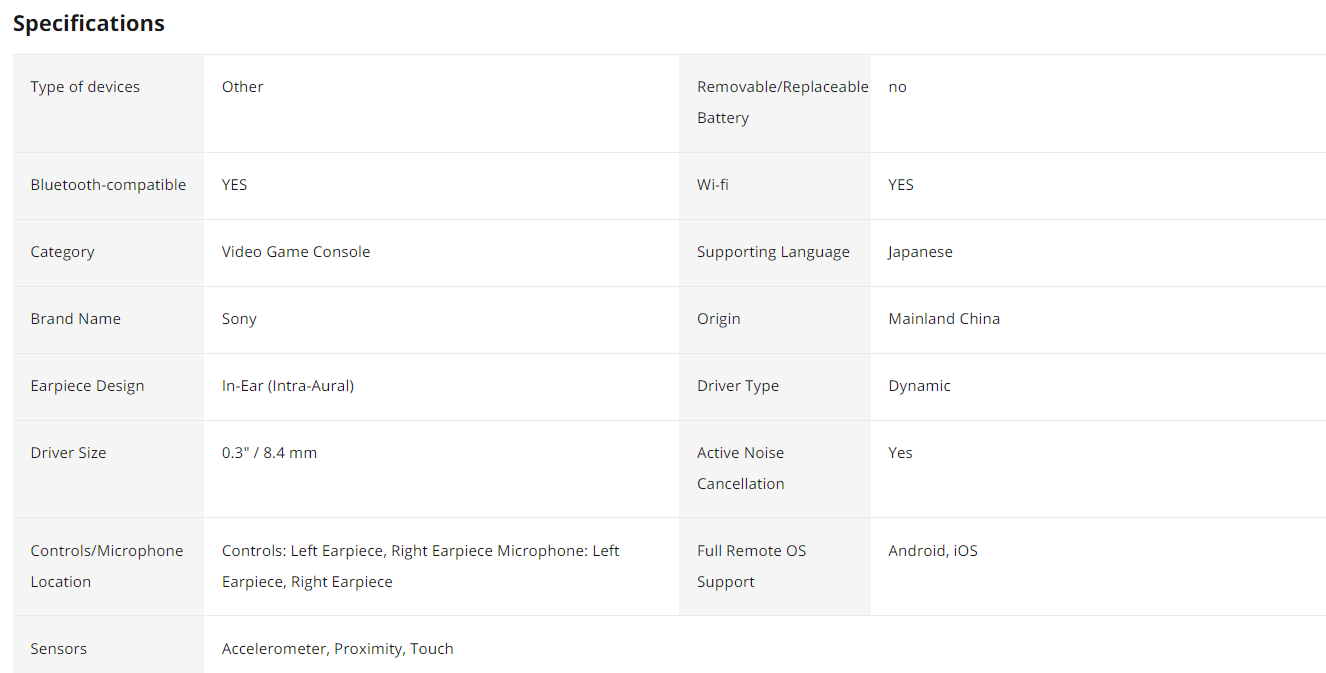The height and width of the screenshot is (673, 1326).
Task: Click the 'Supporting Language' label
Action: [x=773, y=252]
